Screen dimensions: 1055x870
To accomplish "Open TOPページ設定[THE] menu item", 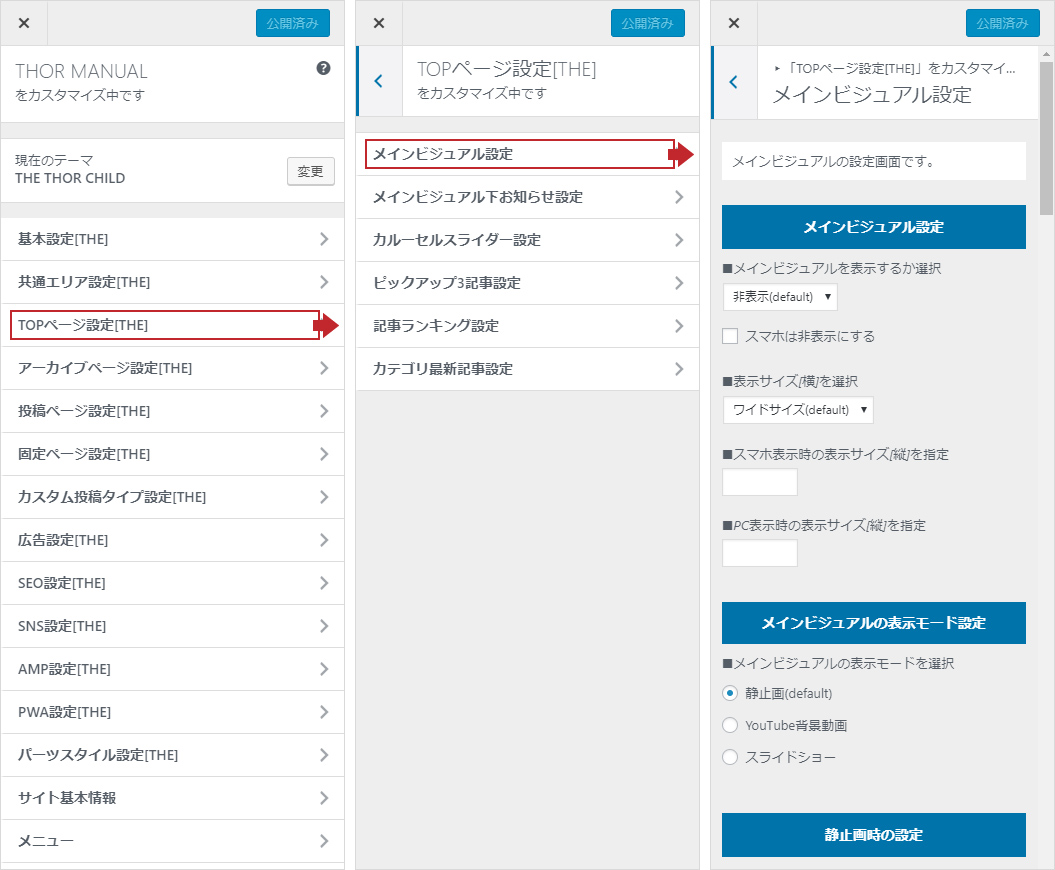I will [x=165, y=325].
